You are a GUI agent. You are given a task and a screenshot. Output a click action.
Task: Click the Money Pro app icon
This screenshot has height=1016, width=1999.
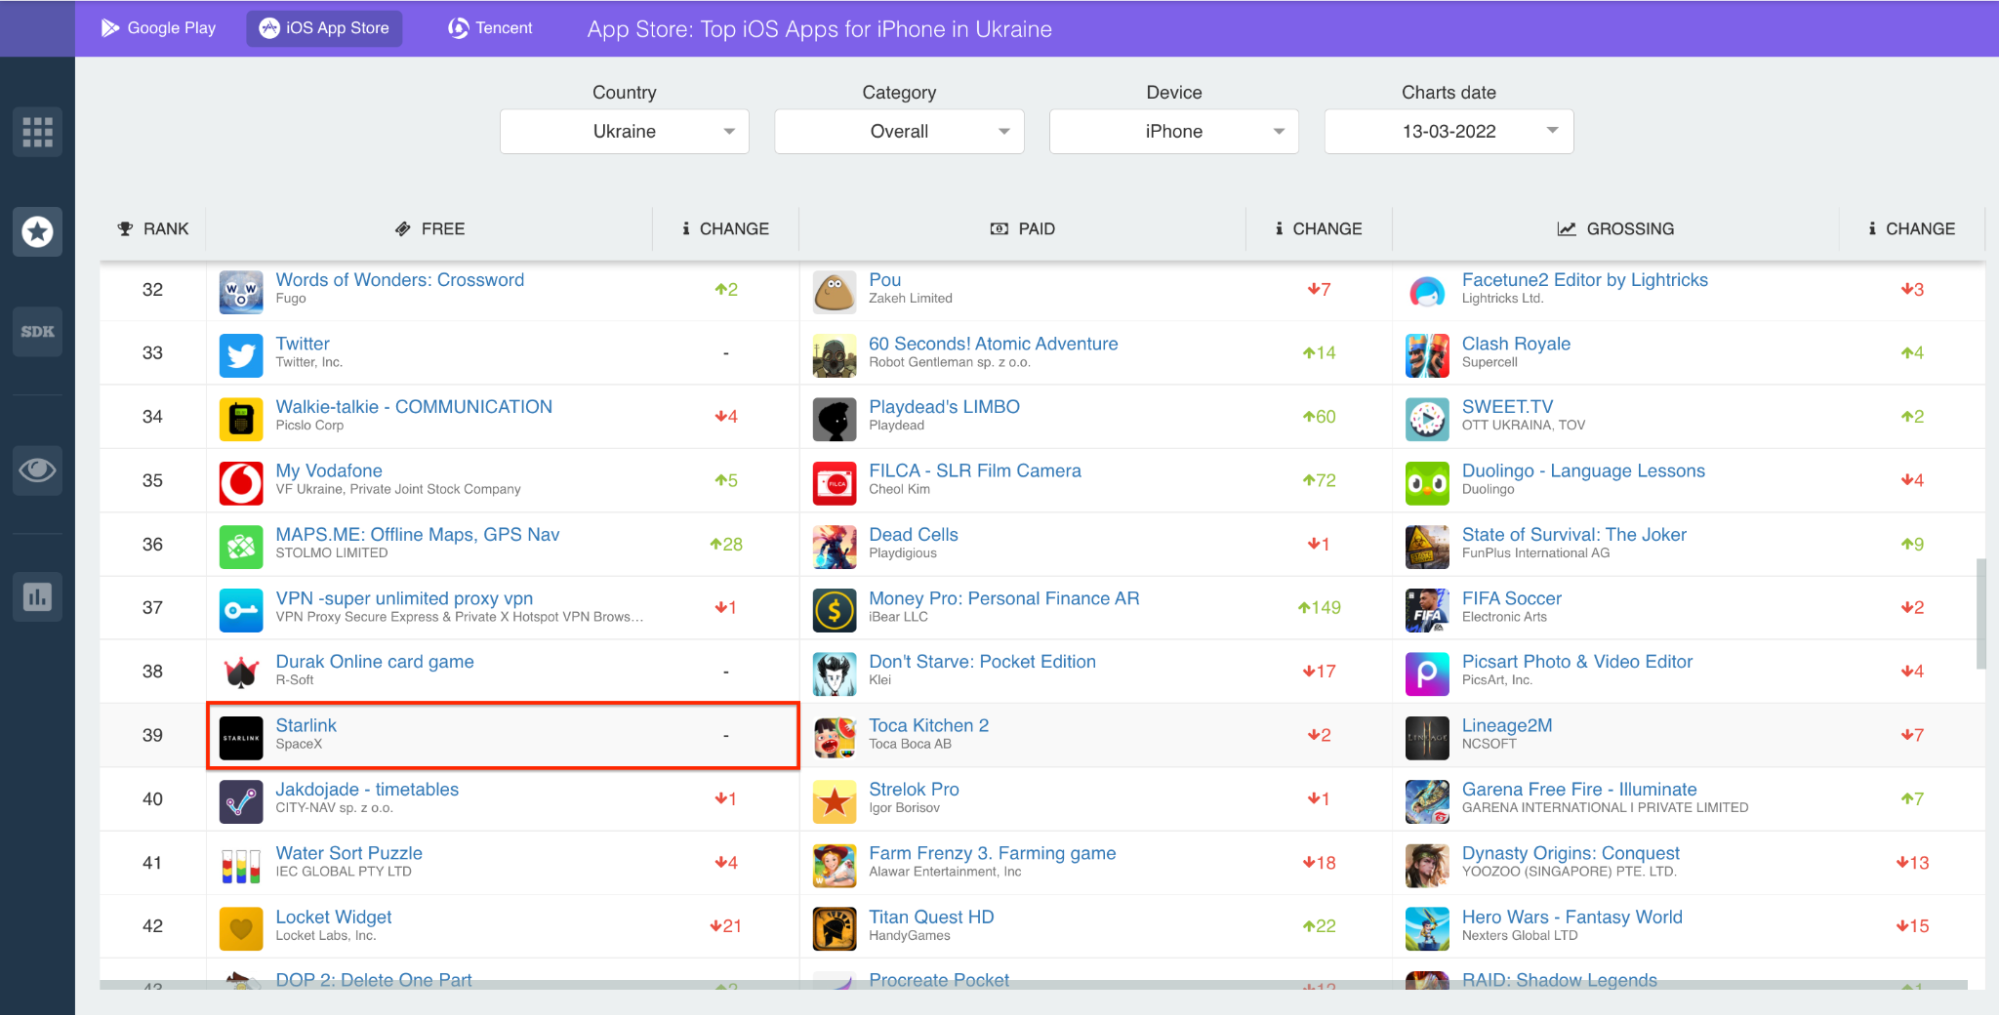click(834, 609)
